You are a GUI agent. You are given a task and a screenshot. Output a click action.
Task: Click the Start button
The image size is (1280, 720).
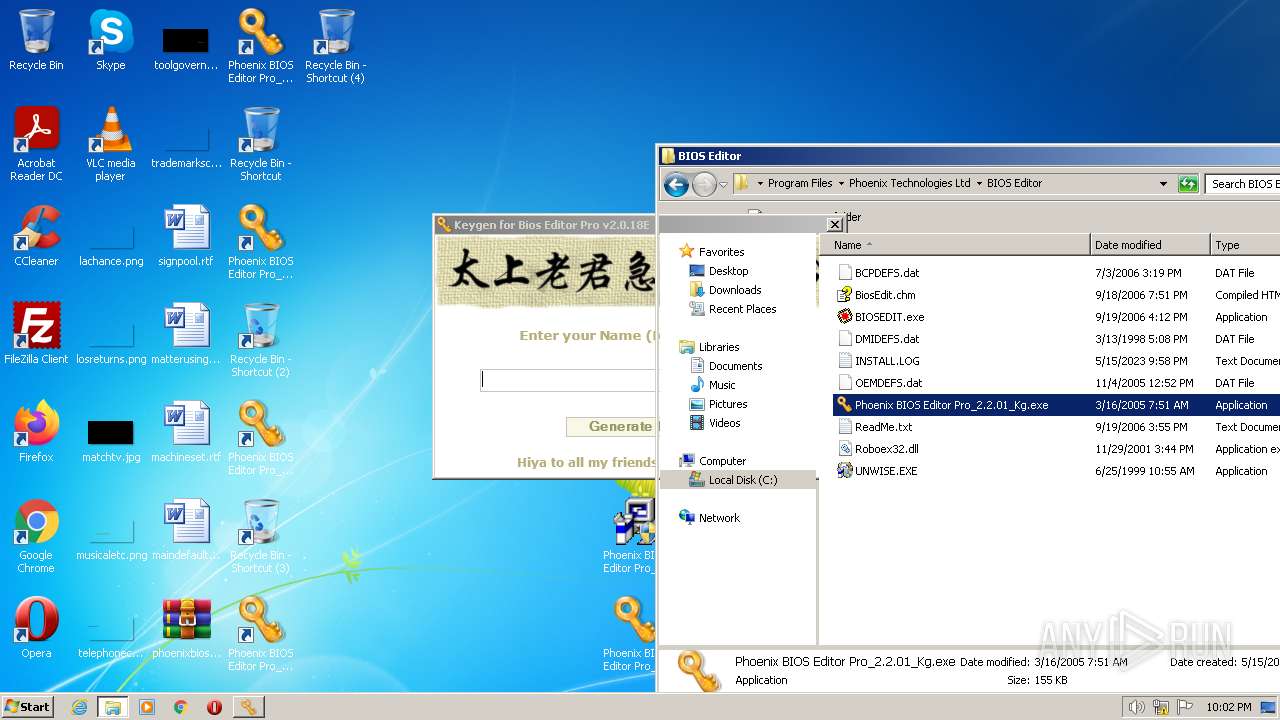tap(27, 707)
